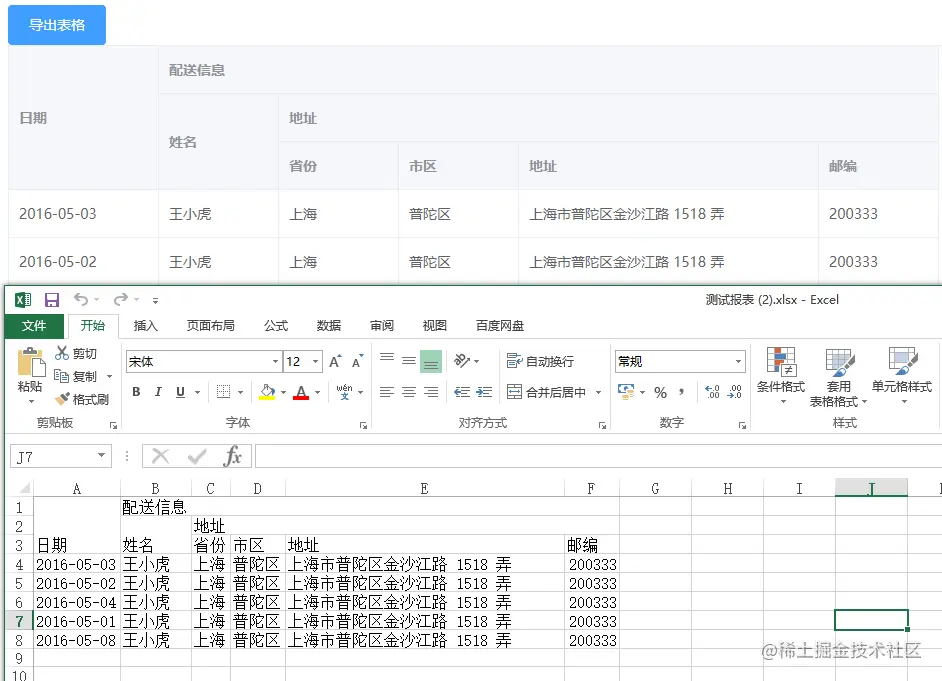
Task: Toggle middle vertical alignment
Action: tap(409, 361)
